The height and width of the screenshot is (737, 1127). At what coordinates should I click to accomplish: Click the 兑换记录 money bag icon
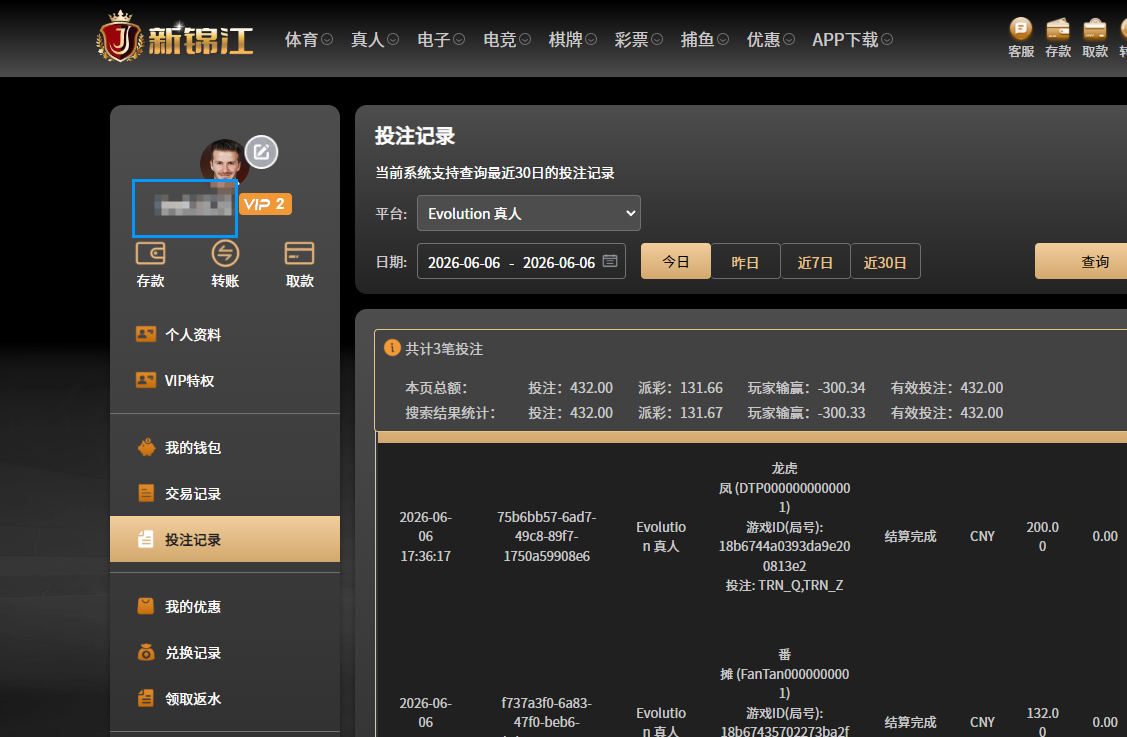(146, 652)
